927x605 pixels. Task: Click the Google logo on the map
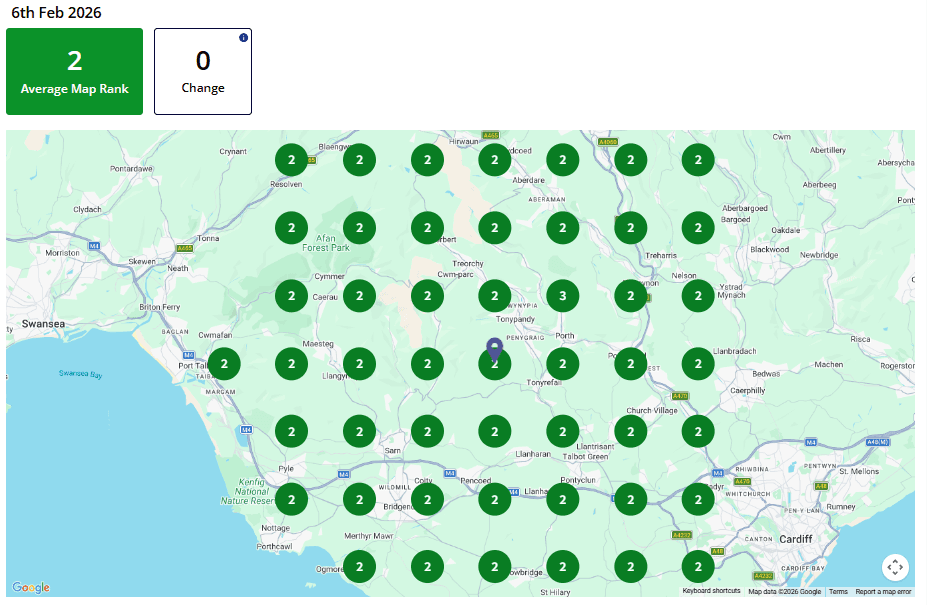pos(31,587)
